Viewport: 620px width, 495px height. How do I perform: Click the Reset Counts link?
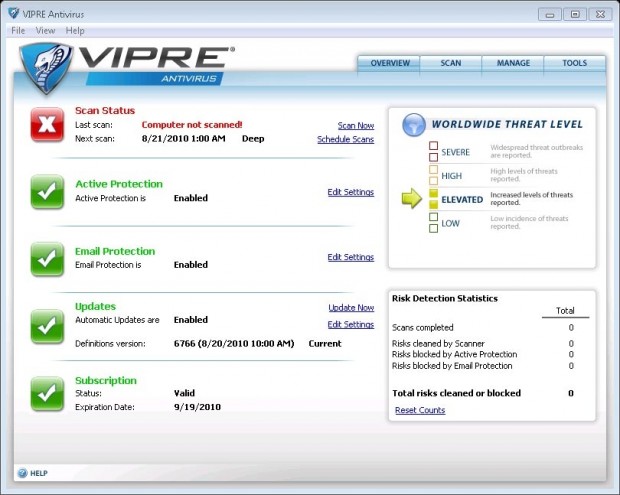420,410
